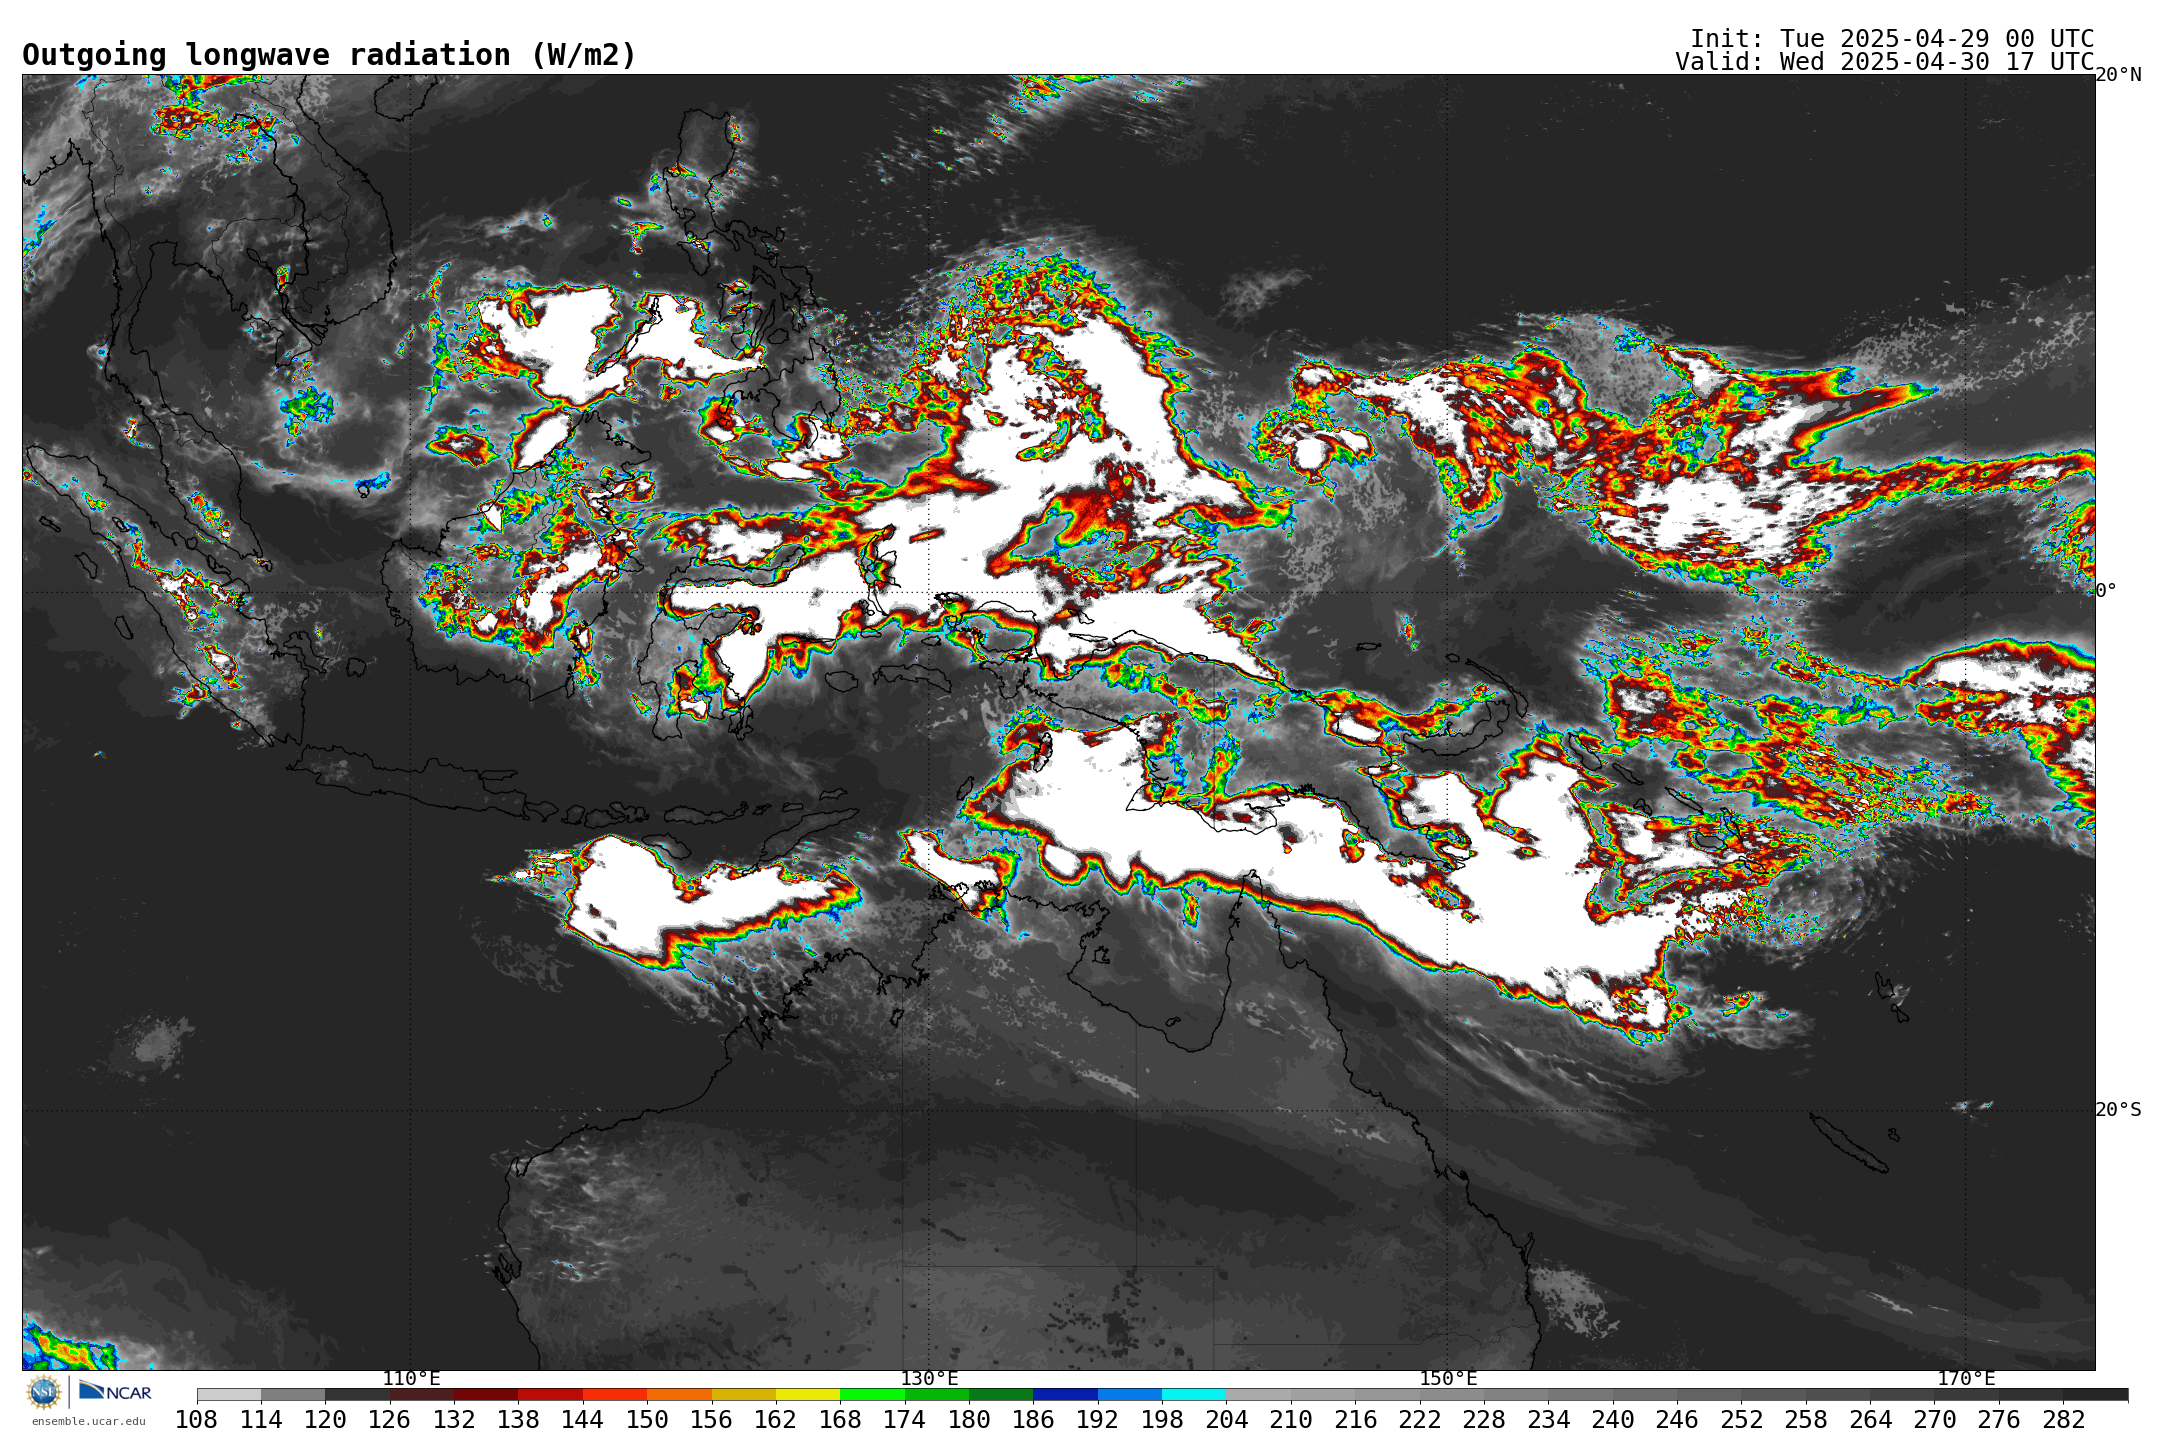The width and height of the screenshot is (2160, 1433).
Task: Click the colorbar value 204
Action: 1226,1420
